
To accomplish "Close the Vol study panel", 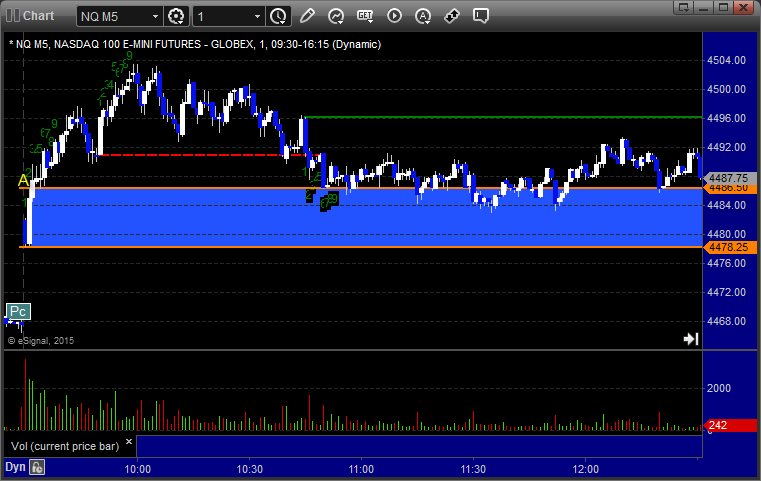I will (x=129, y=442).
